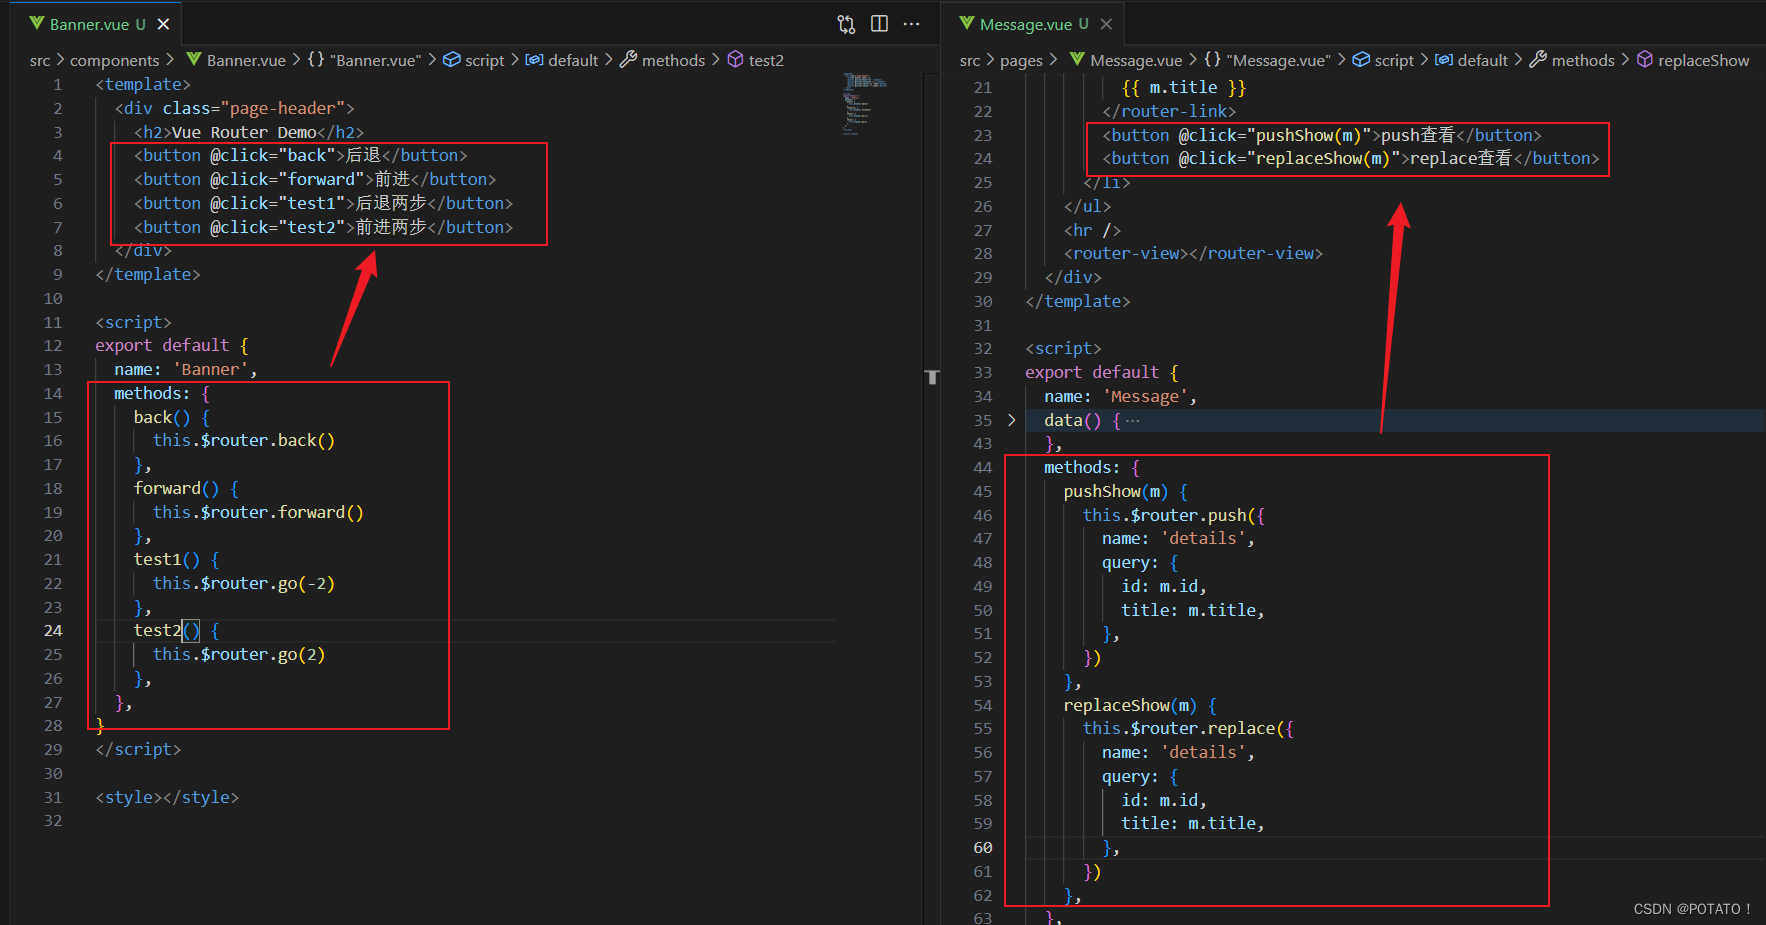The height and width of the screenshot is (925, 1766).
Task: Open 'script' breadcrumb in Banner.vue pane
Action: (x=474, y=60)
